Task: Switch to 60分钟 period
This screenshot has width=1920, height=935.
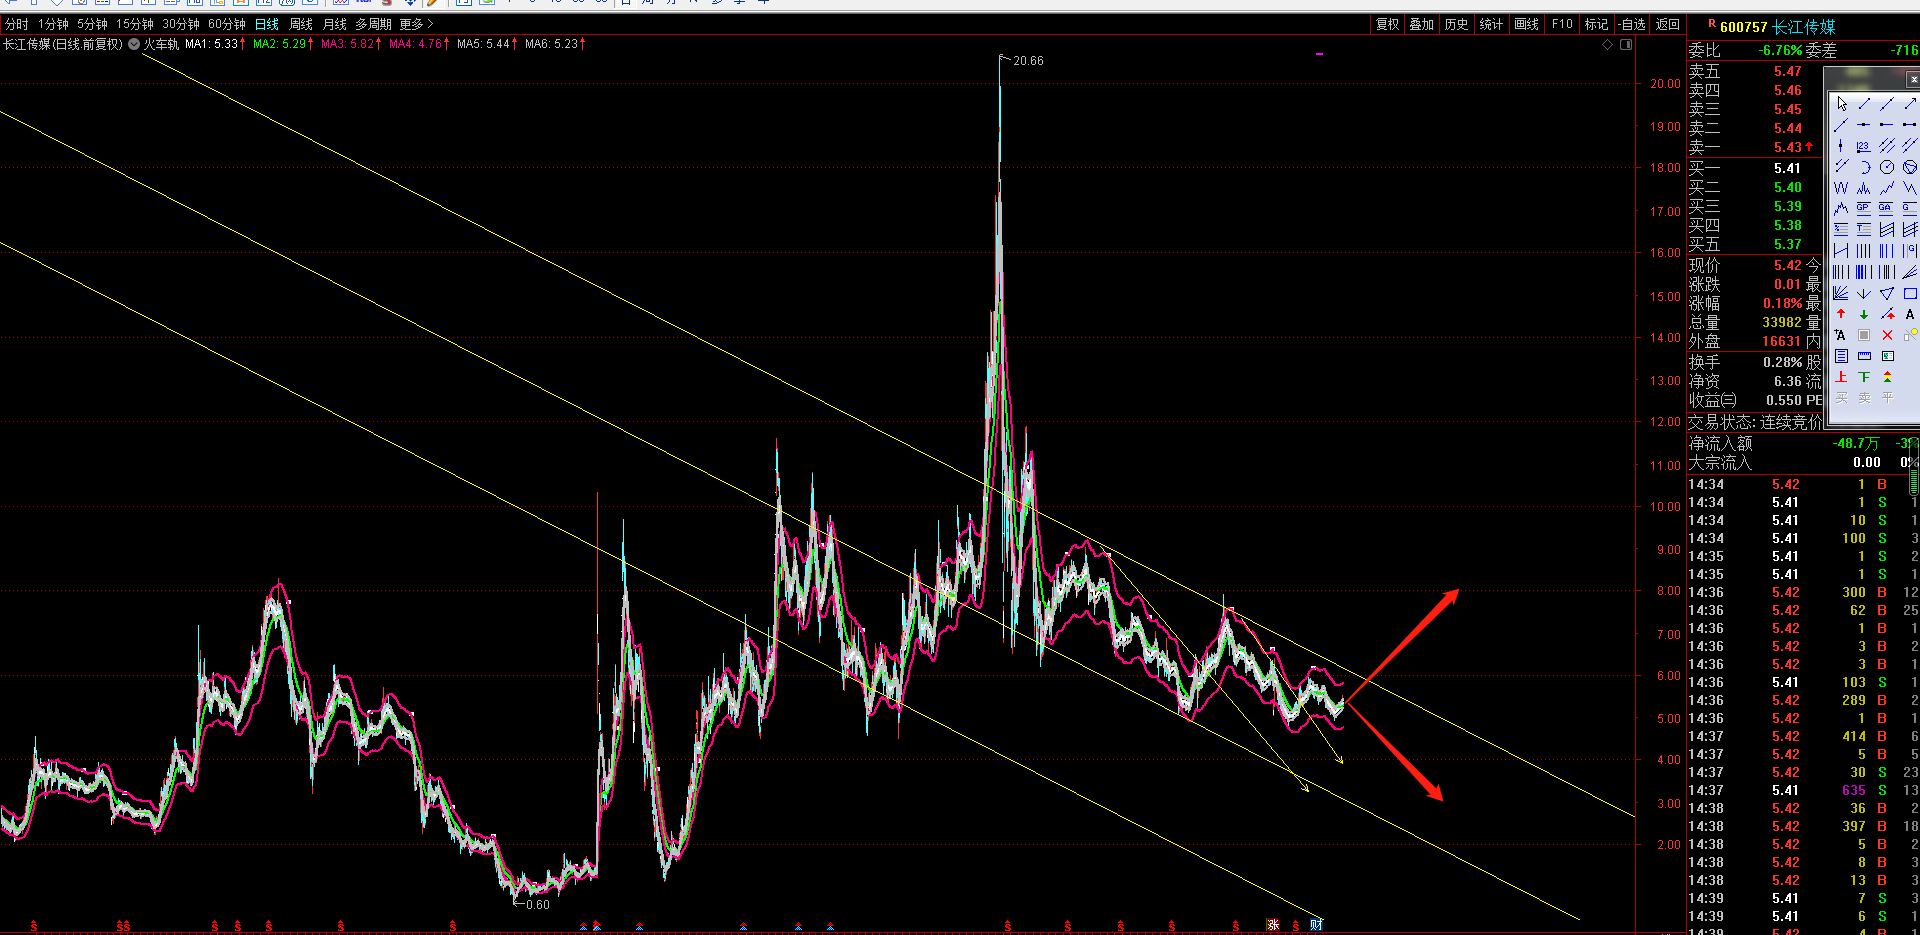Action: (x=227, y=24)
